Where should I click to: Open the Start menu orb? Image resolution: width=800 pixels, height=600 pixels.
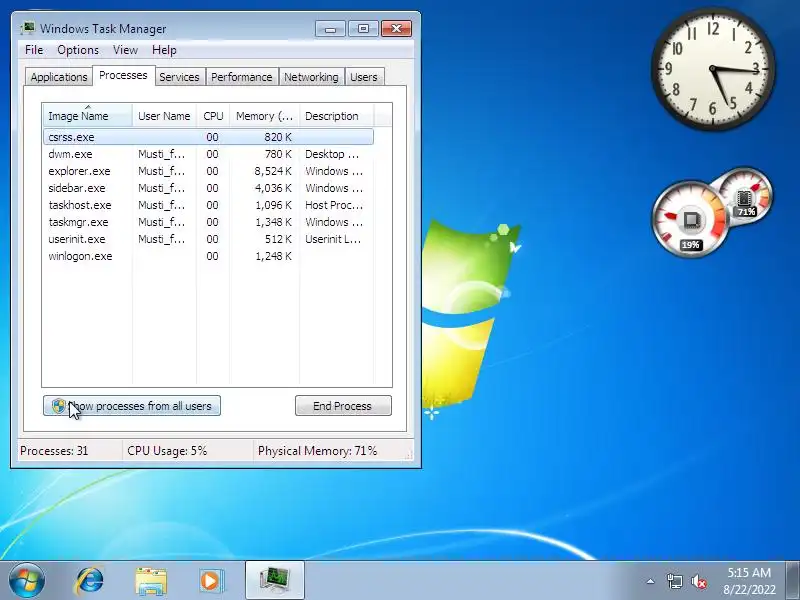pos(26,581)
